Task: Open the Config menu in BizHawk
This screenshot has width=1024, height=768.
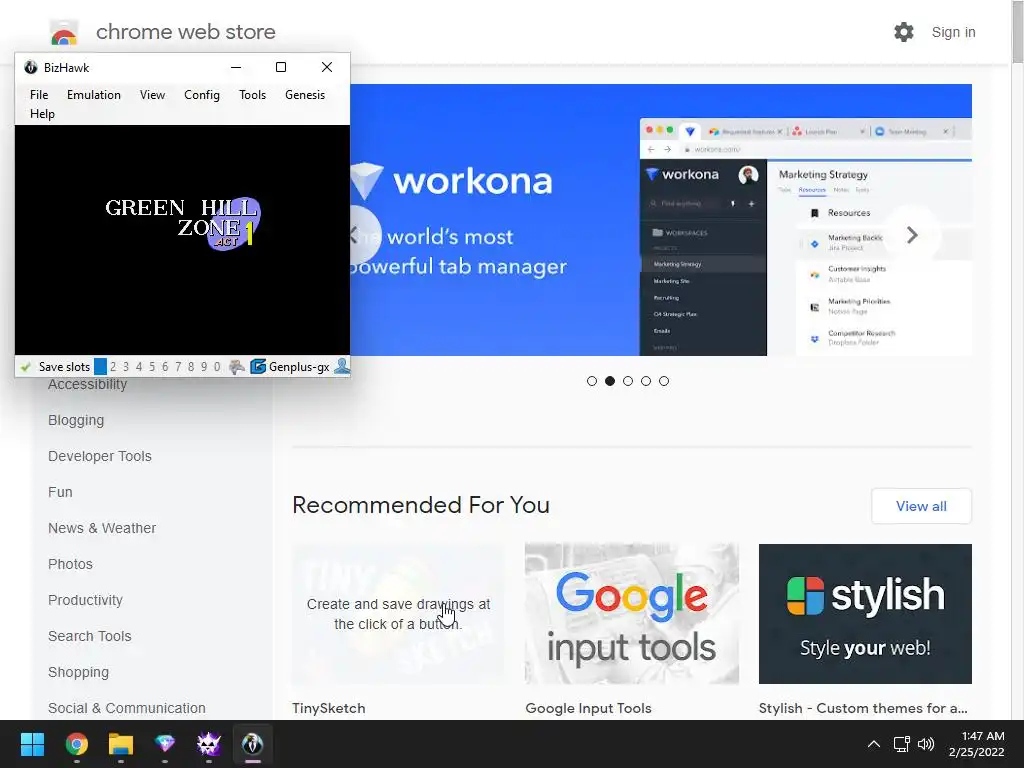Action: (x=202, y=95)
